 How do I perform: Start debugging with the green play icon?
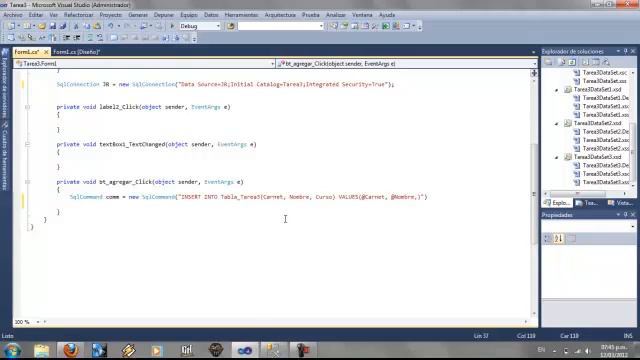pyautogui.click(x=172, y=26)
